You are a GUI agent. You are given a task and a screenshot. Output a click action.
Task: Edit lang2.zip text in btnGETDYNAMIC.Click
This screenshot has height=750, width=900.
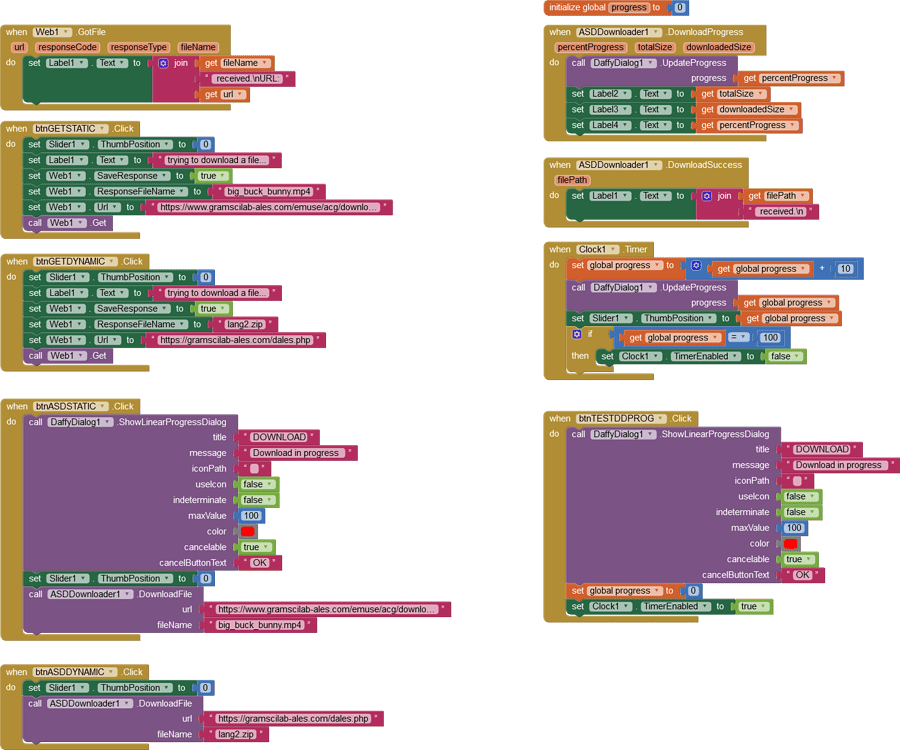245,324
